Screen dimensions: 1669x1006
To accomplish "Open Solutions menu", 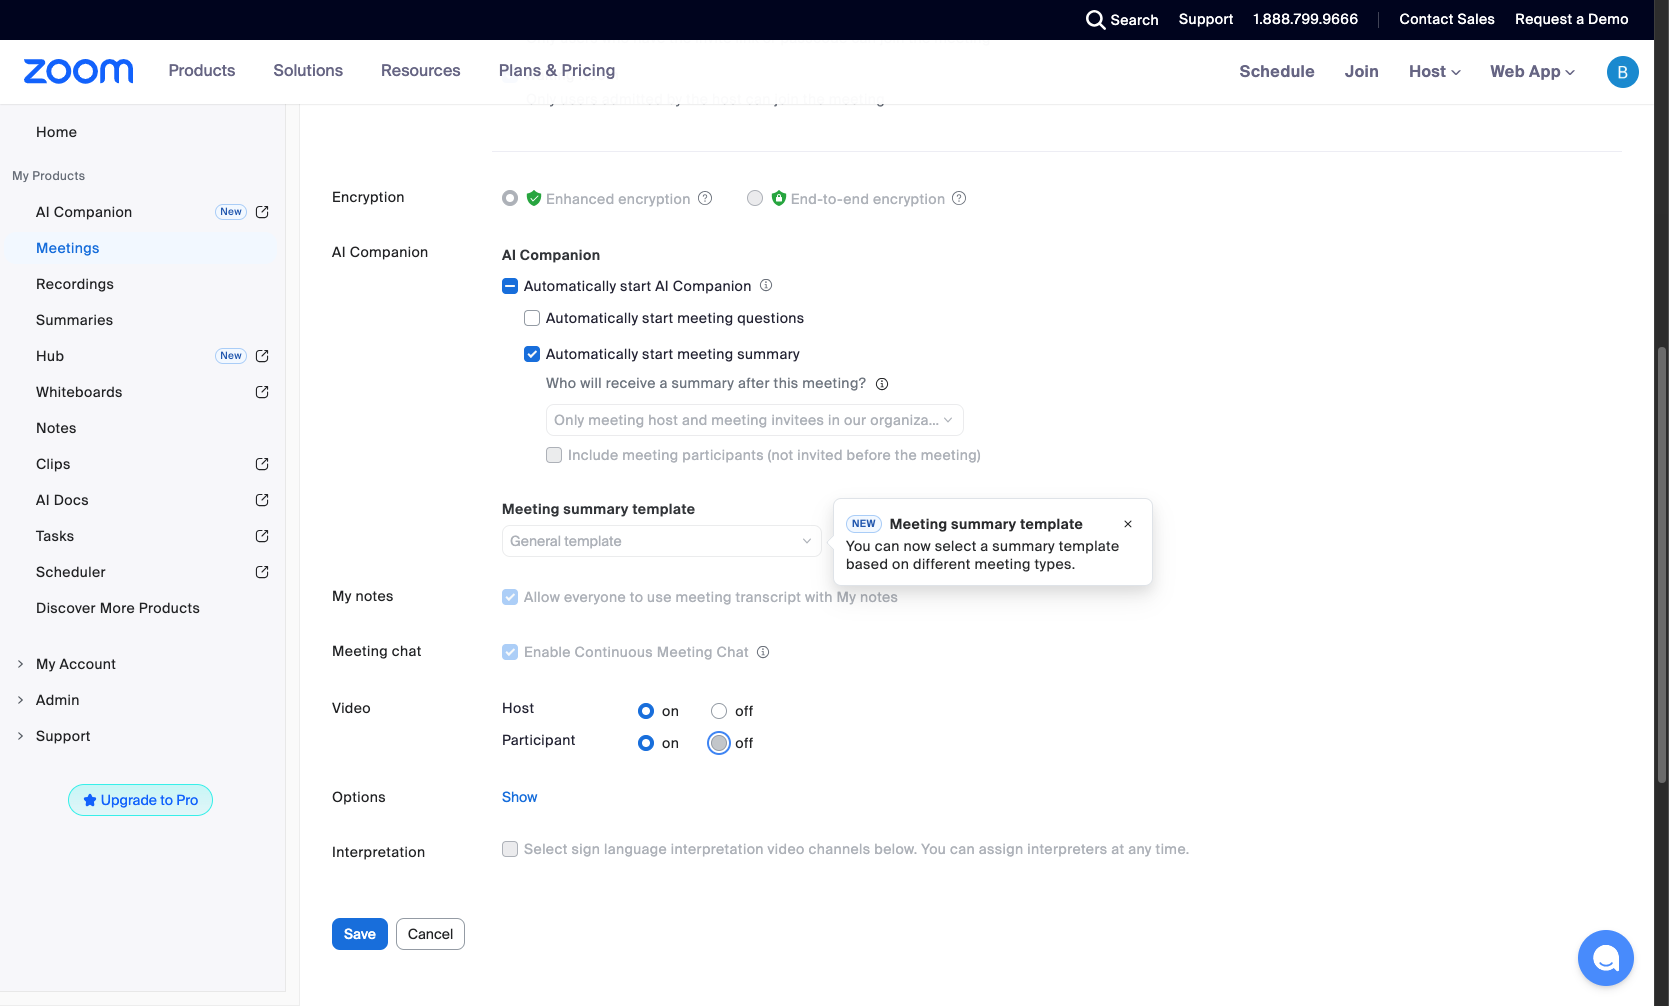I will point(308,71).
